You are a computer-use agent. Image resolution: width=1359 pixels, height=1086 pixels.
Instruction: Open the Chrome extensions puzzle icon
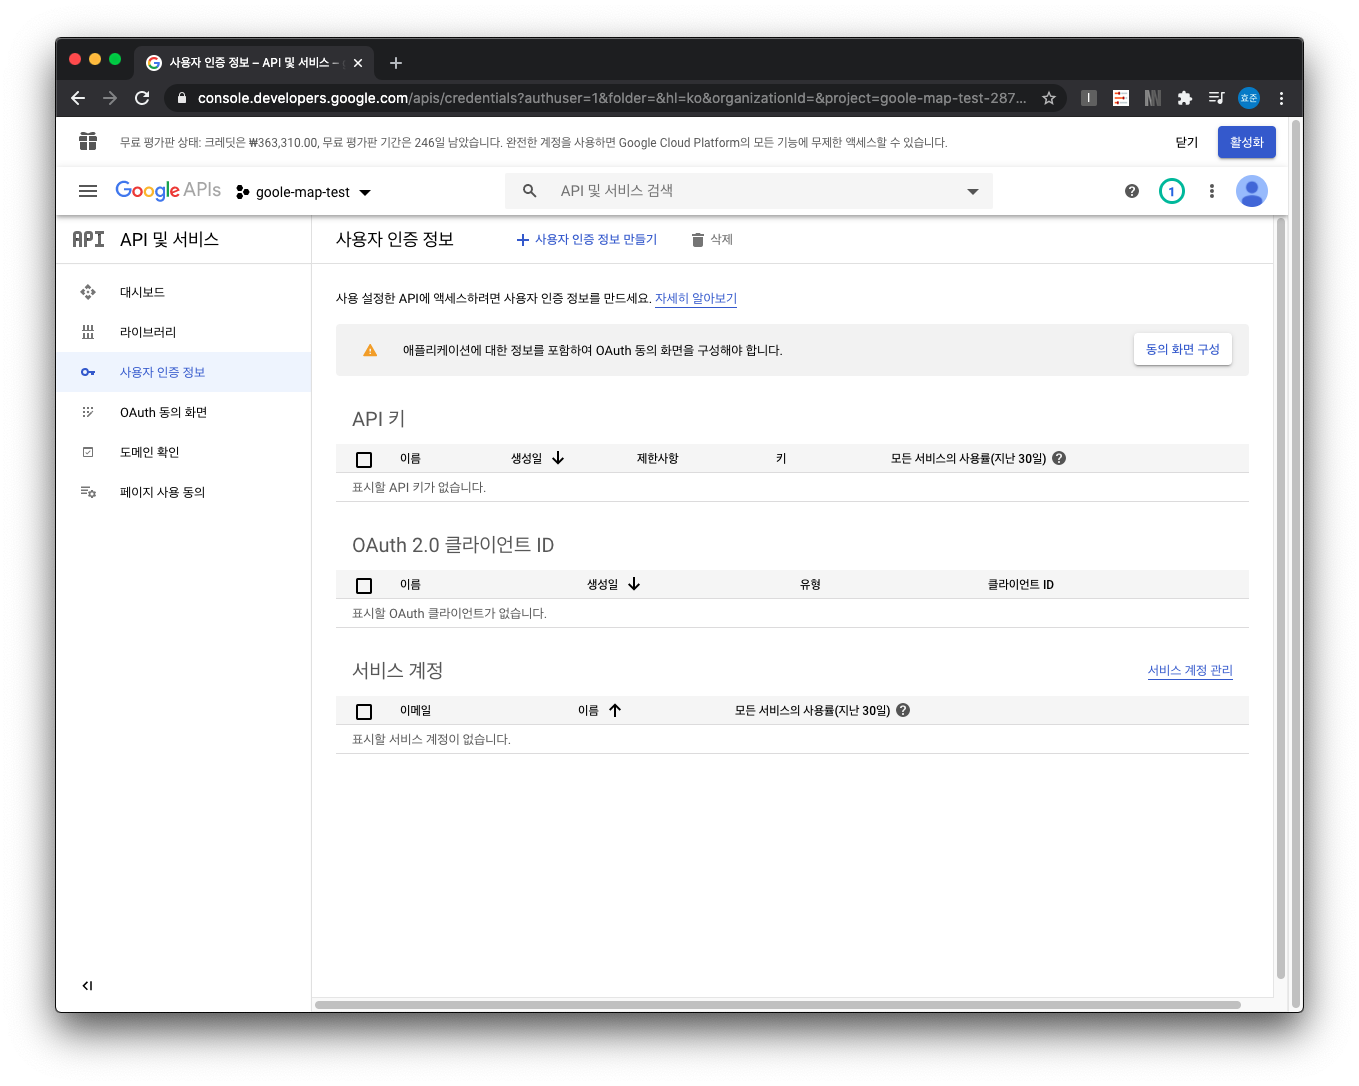(x=1185, y=98)
